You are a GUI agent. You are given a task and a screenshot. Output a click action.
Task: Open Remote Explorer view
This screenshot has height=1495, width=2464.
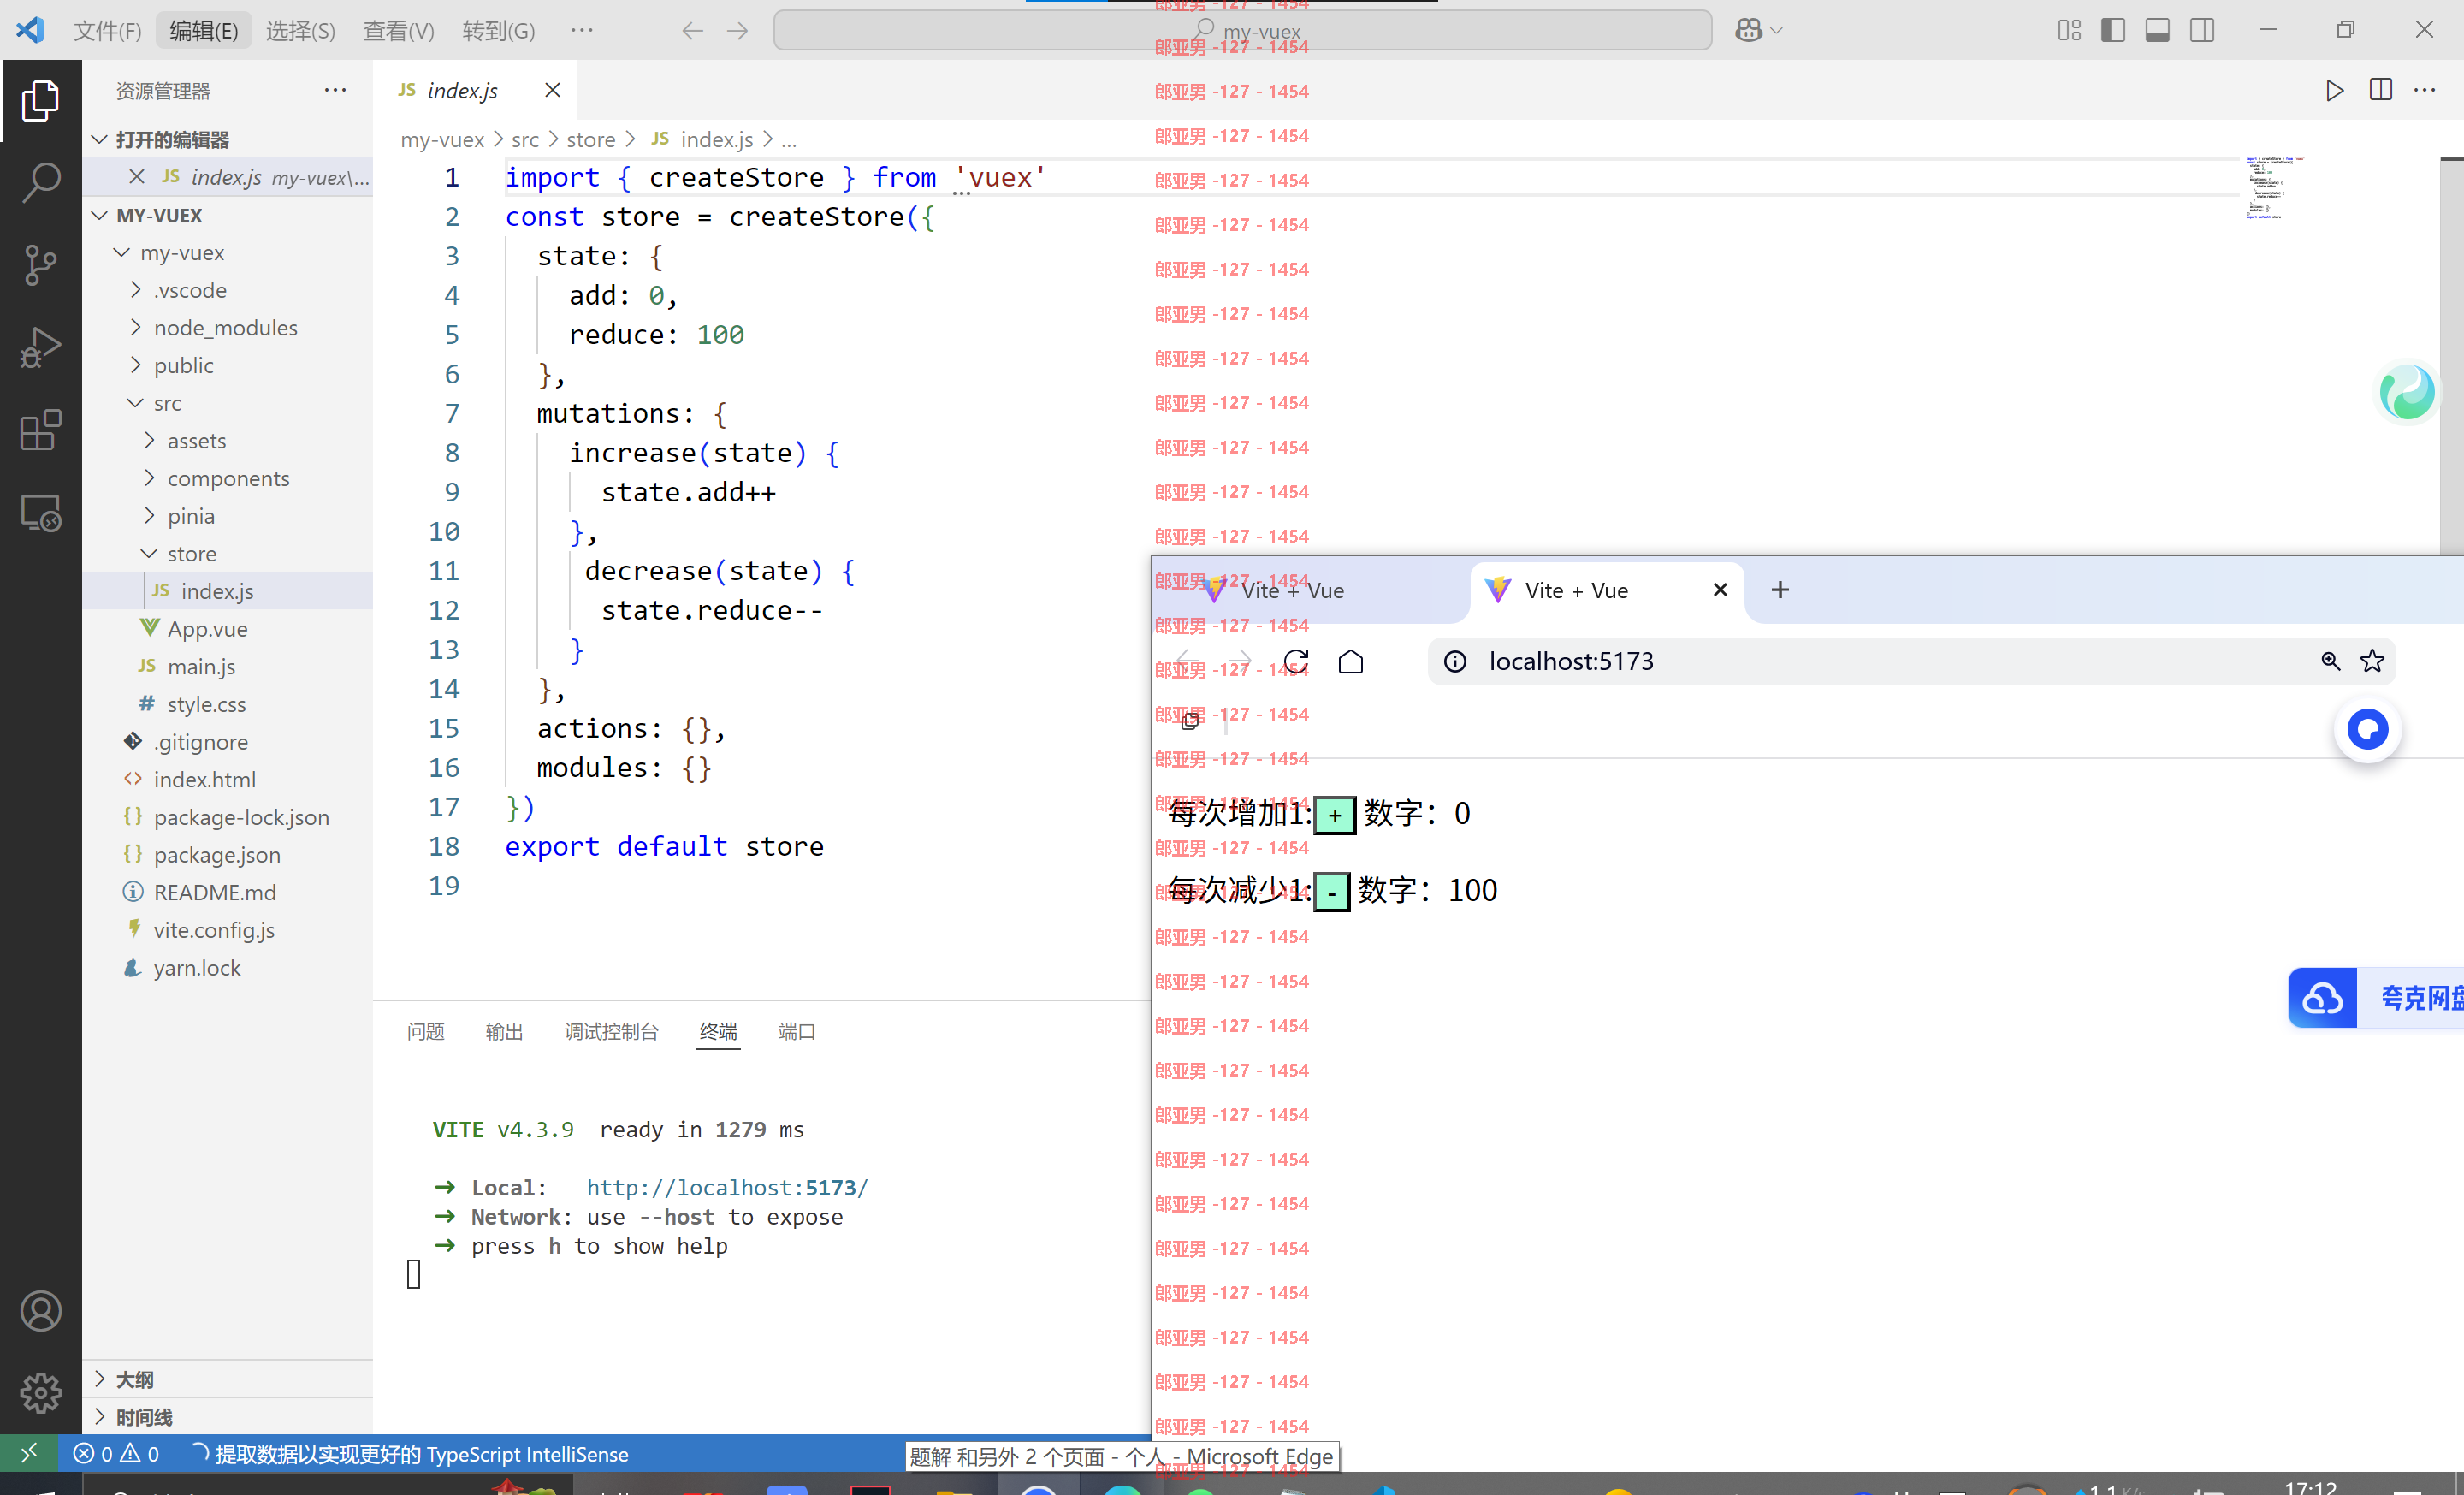(x=40, y=513)
